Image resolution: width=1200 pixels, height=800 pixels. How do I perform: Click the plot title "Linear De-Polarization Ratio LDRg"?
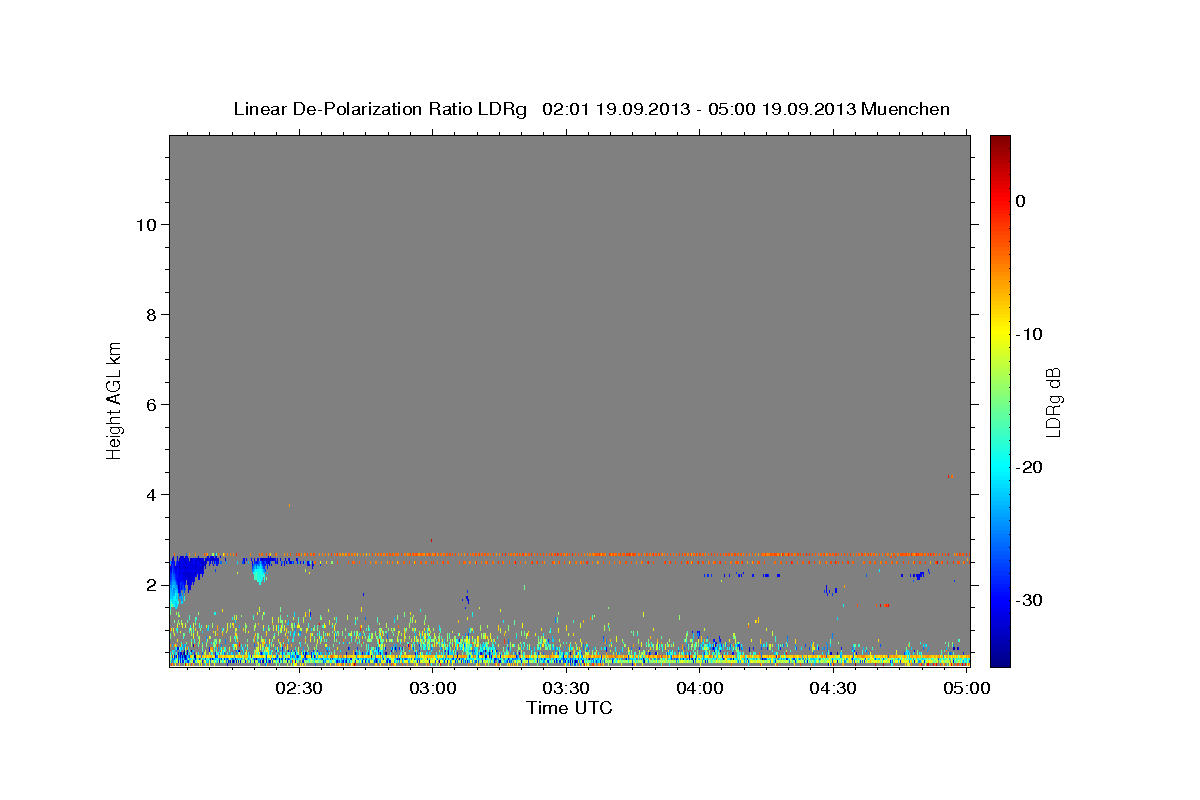(380, 109)
